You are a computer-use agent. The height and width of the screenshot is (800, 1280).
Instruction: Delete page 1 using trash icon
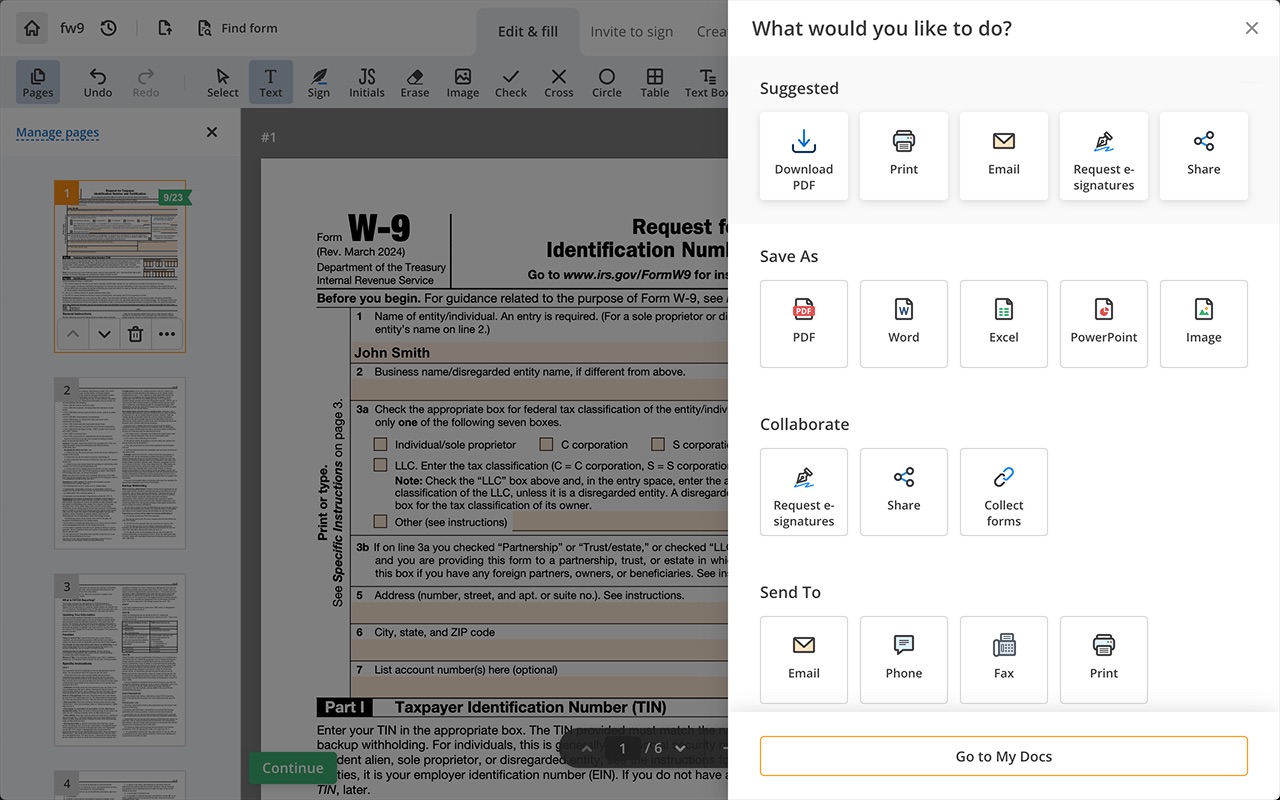click(136, 335)
